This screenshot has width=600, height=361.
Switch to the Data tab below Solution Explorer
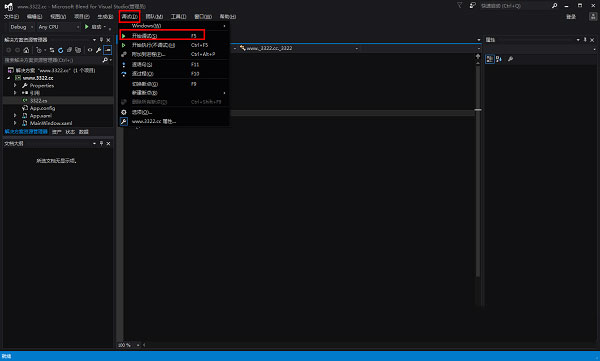[x=83, y=132]
